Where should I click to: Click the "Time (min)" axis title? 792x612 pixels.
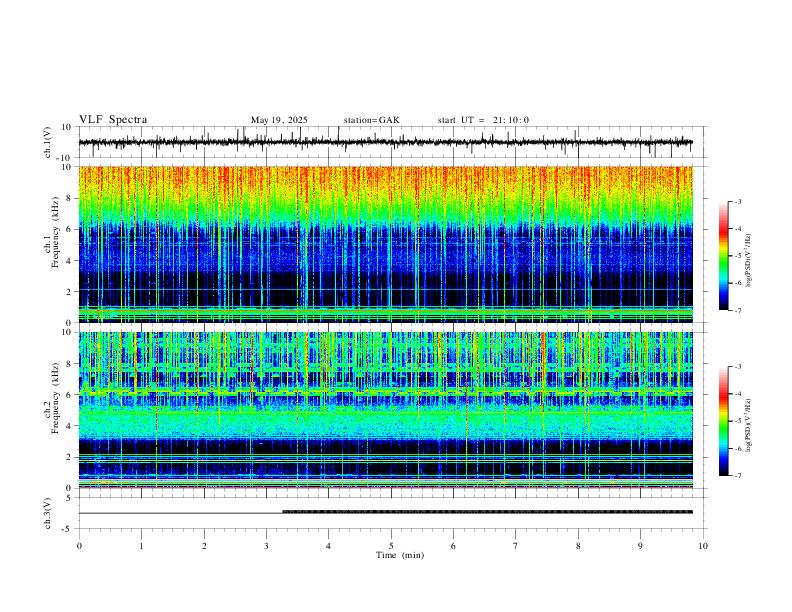pyautogui.click(x=400, y=555)
